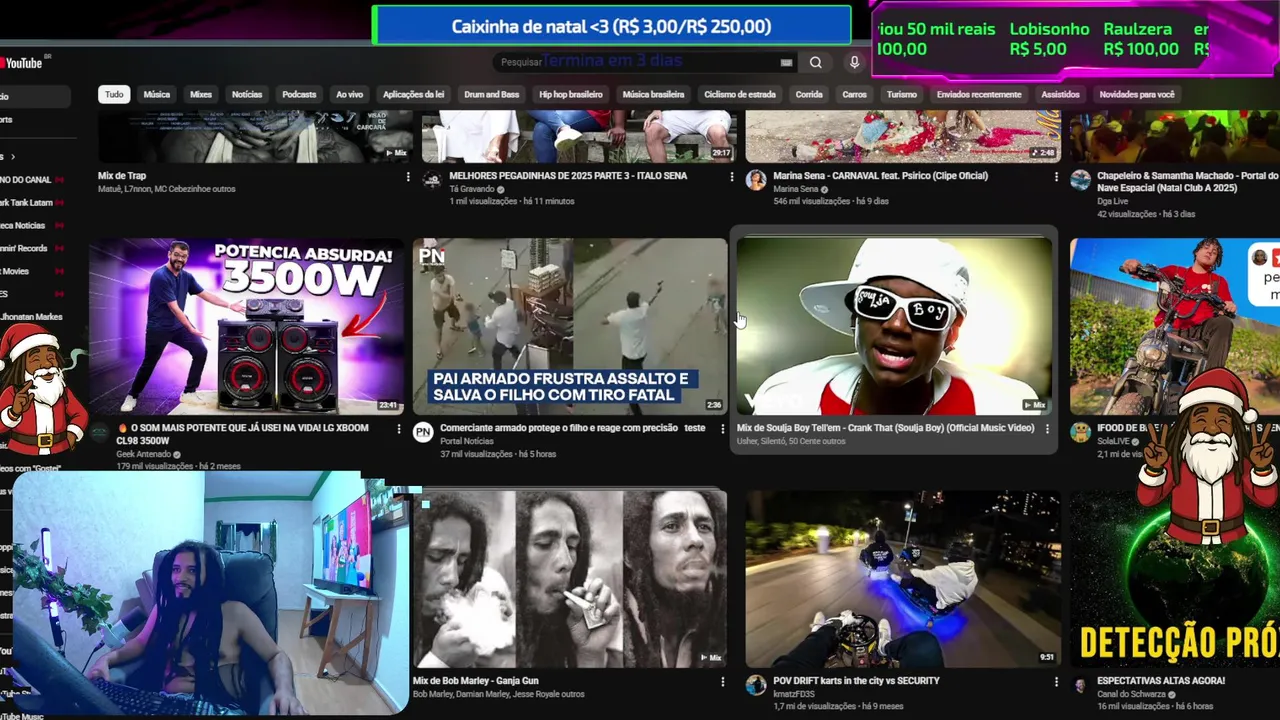Viewport: 1280px width, 720px height.
Task: Select the Ao vivo filter chip
Action: (349, 94)
